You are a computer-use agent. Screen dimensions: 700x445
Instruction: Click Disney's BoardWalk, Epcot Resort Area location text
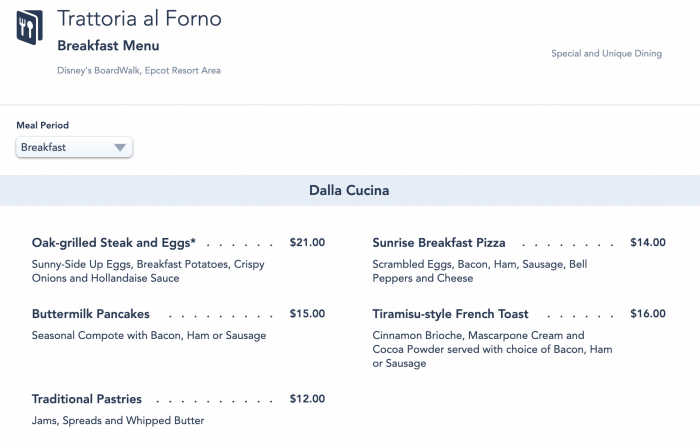139,71
